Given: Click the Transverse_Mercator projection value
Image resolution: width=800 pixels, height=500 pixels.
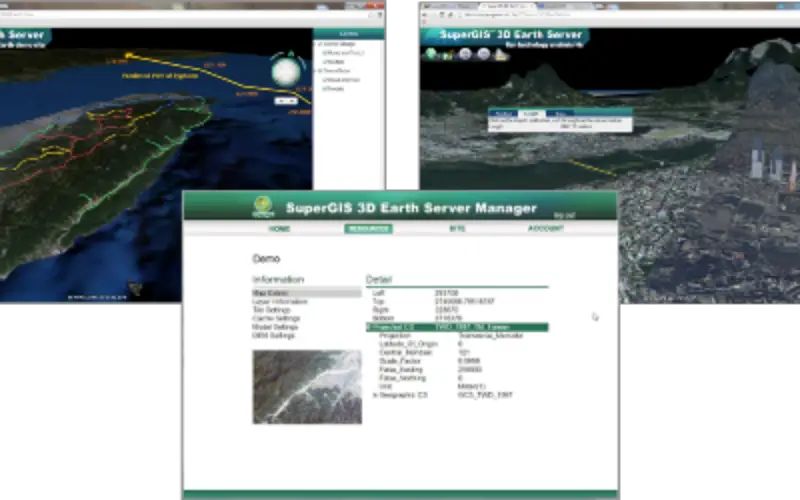Looking at the screenshot, I should 490,335.
